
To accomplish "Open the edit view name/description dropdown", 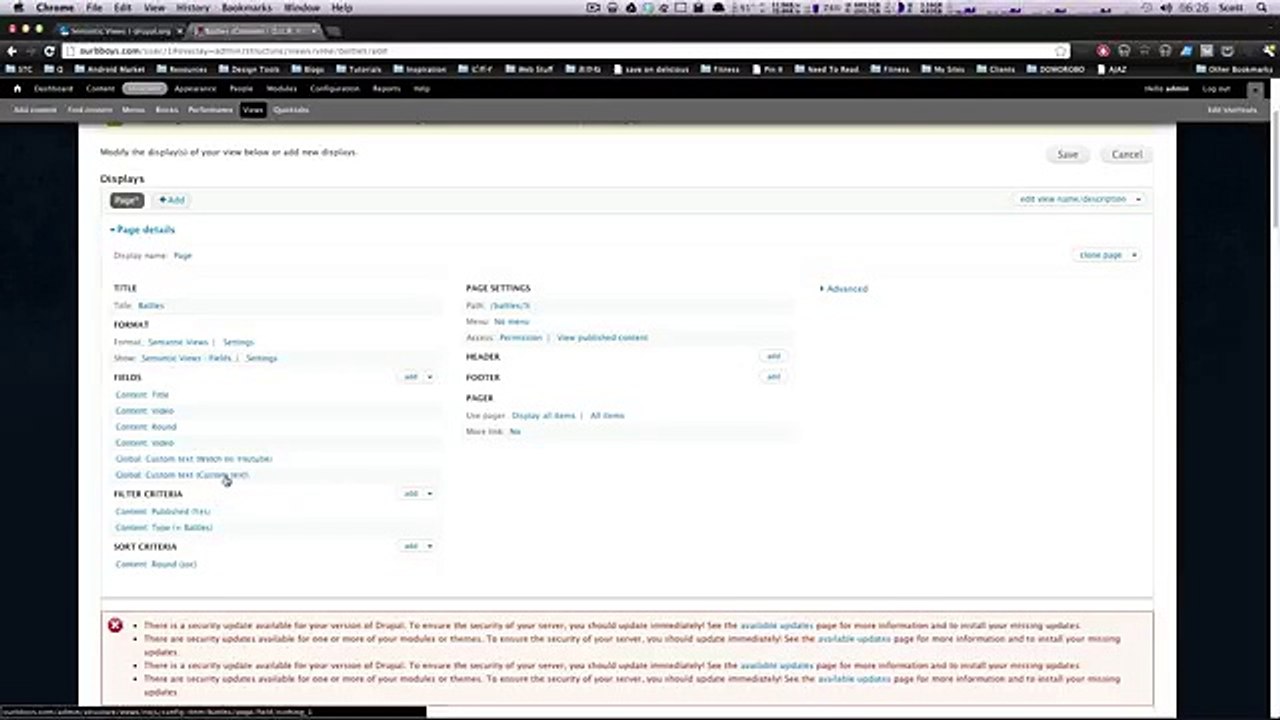I will (1138, 199).
